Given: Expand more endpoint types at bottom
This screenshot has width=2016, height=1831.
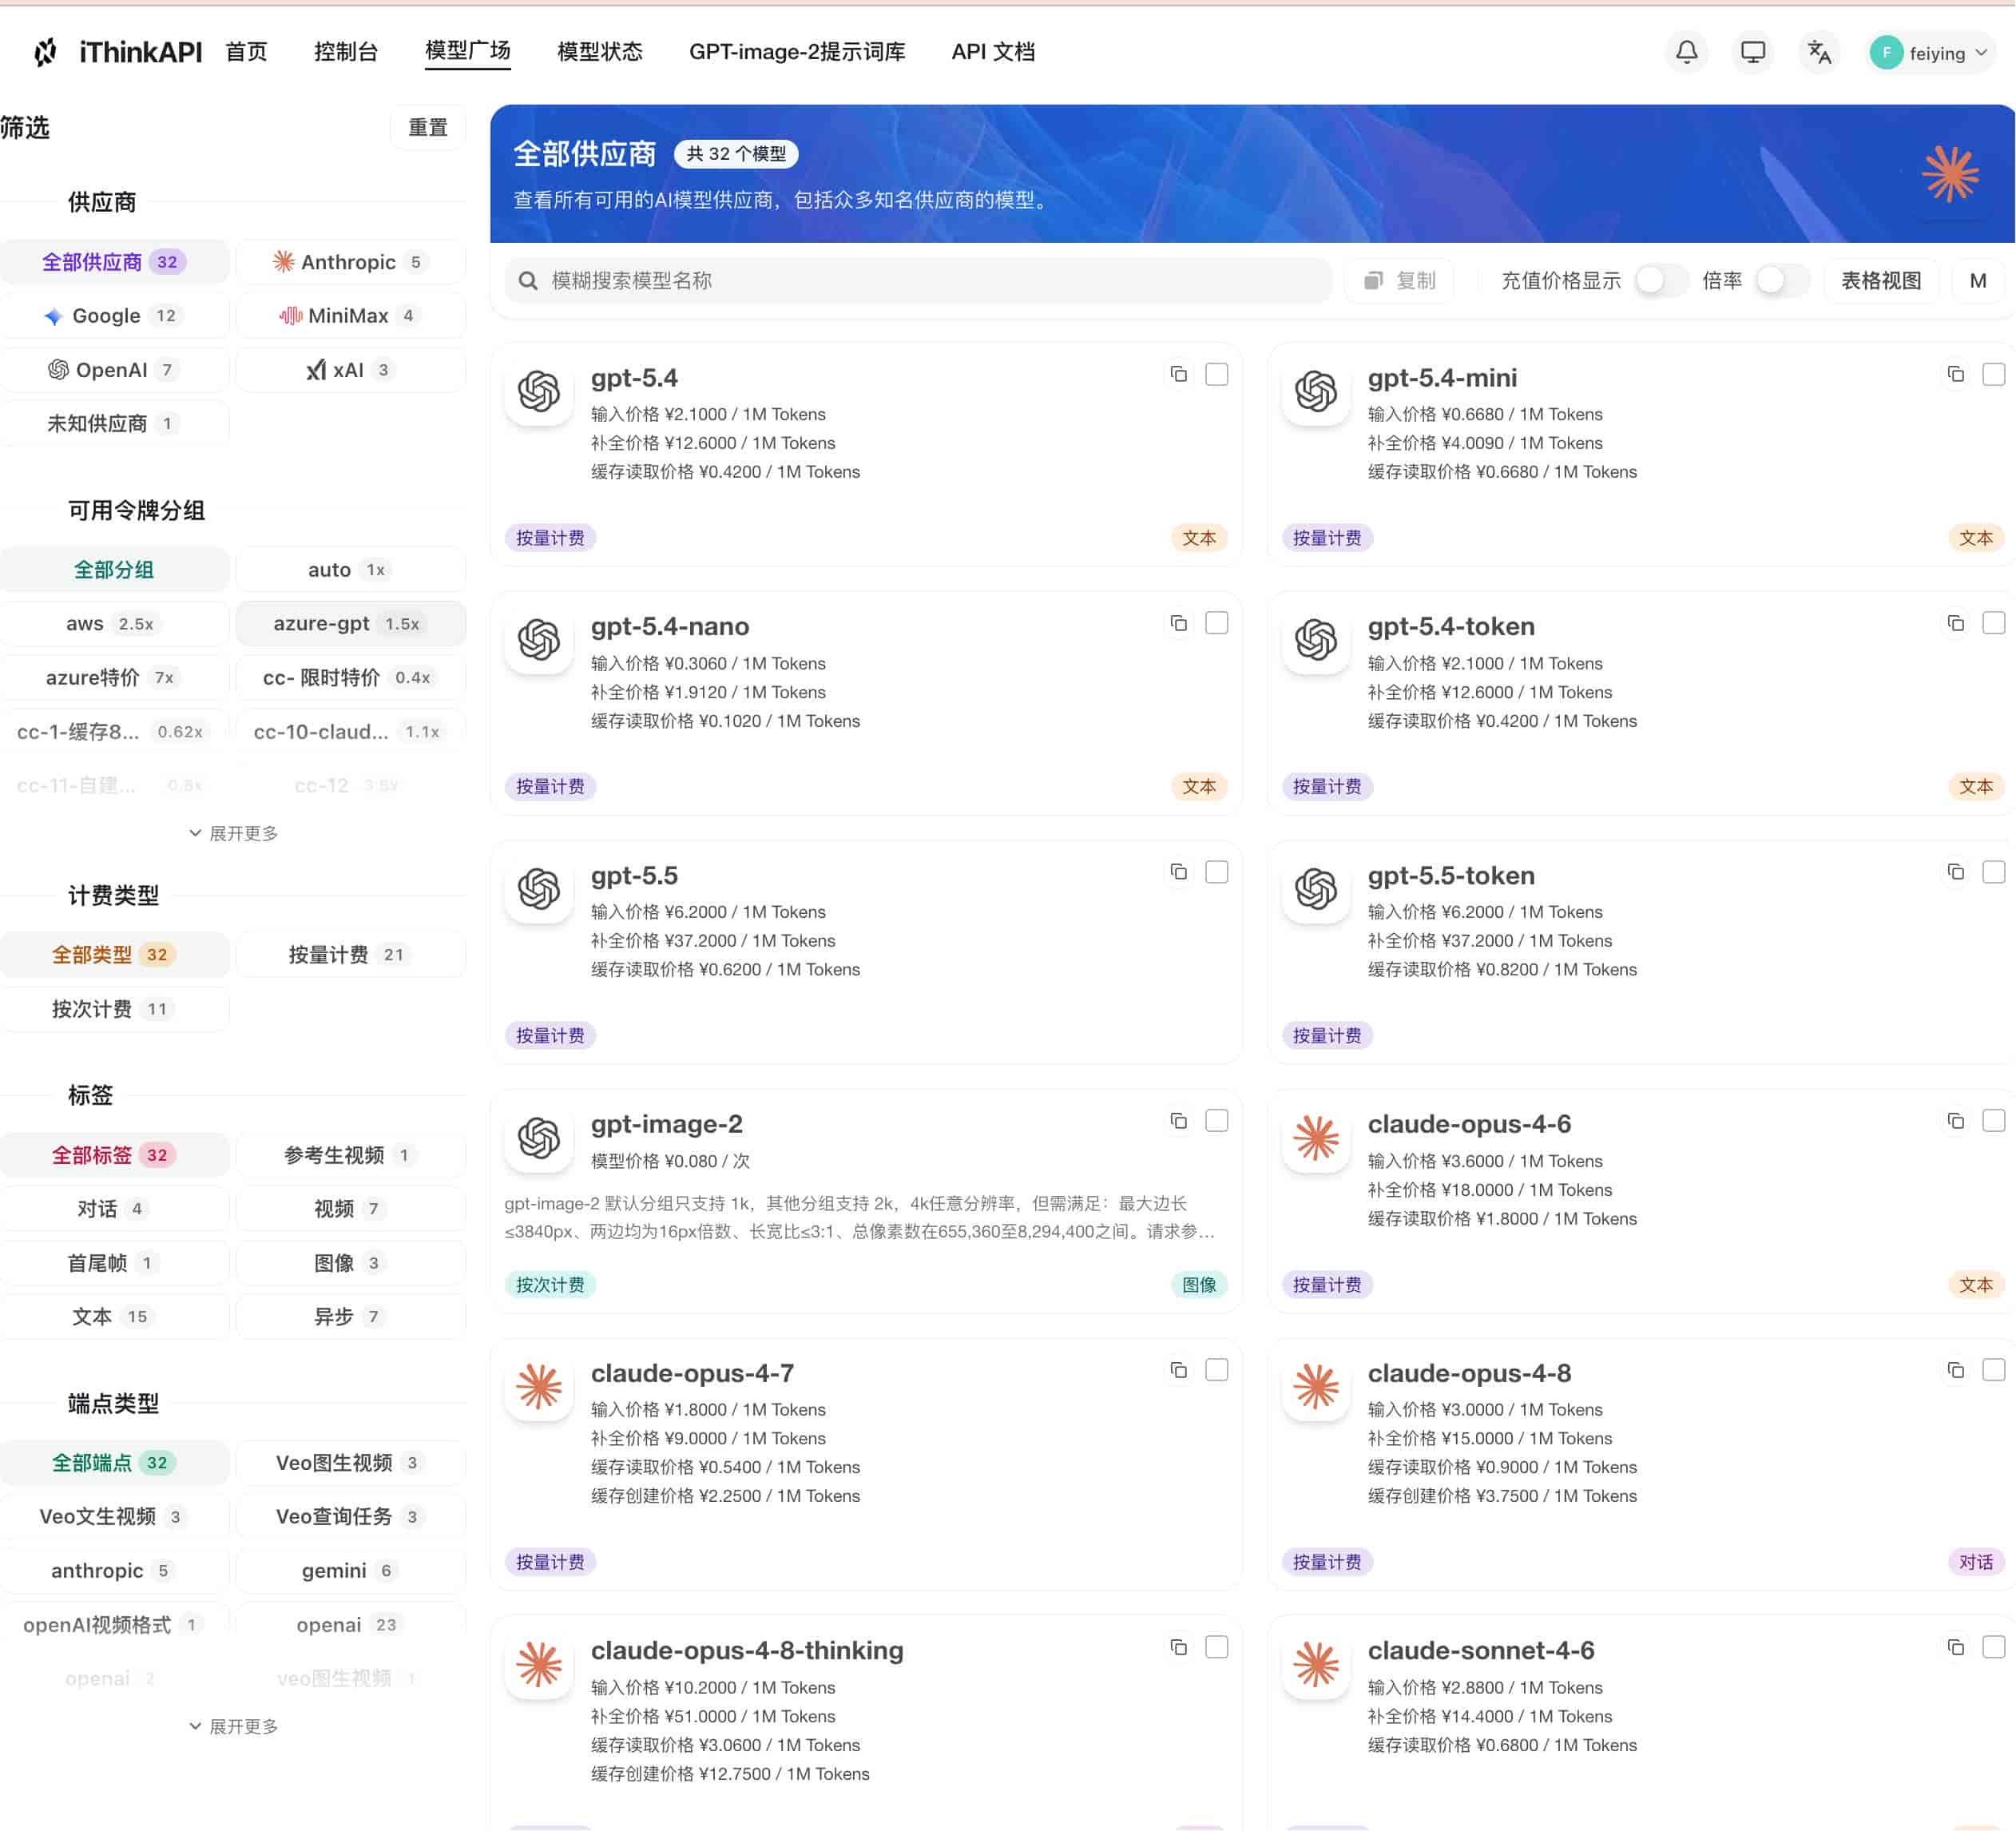Looking at the screenshot, I should 233,1726.
